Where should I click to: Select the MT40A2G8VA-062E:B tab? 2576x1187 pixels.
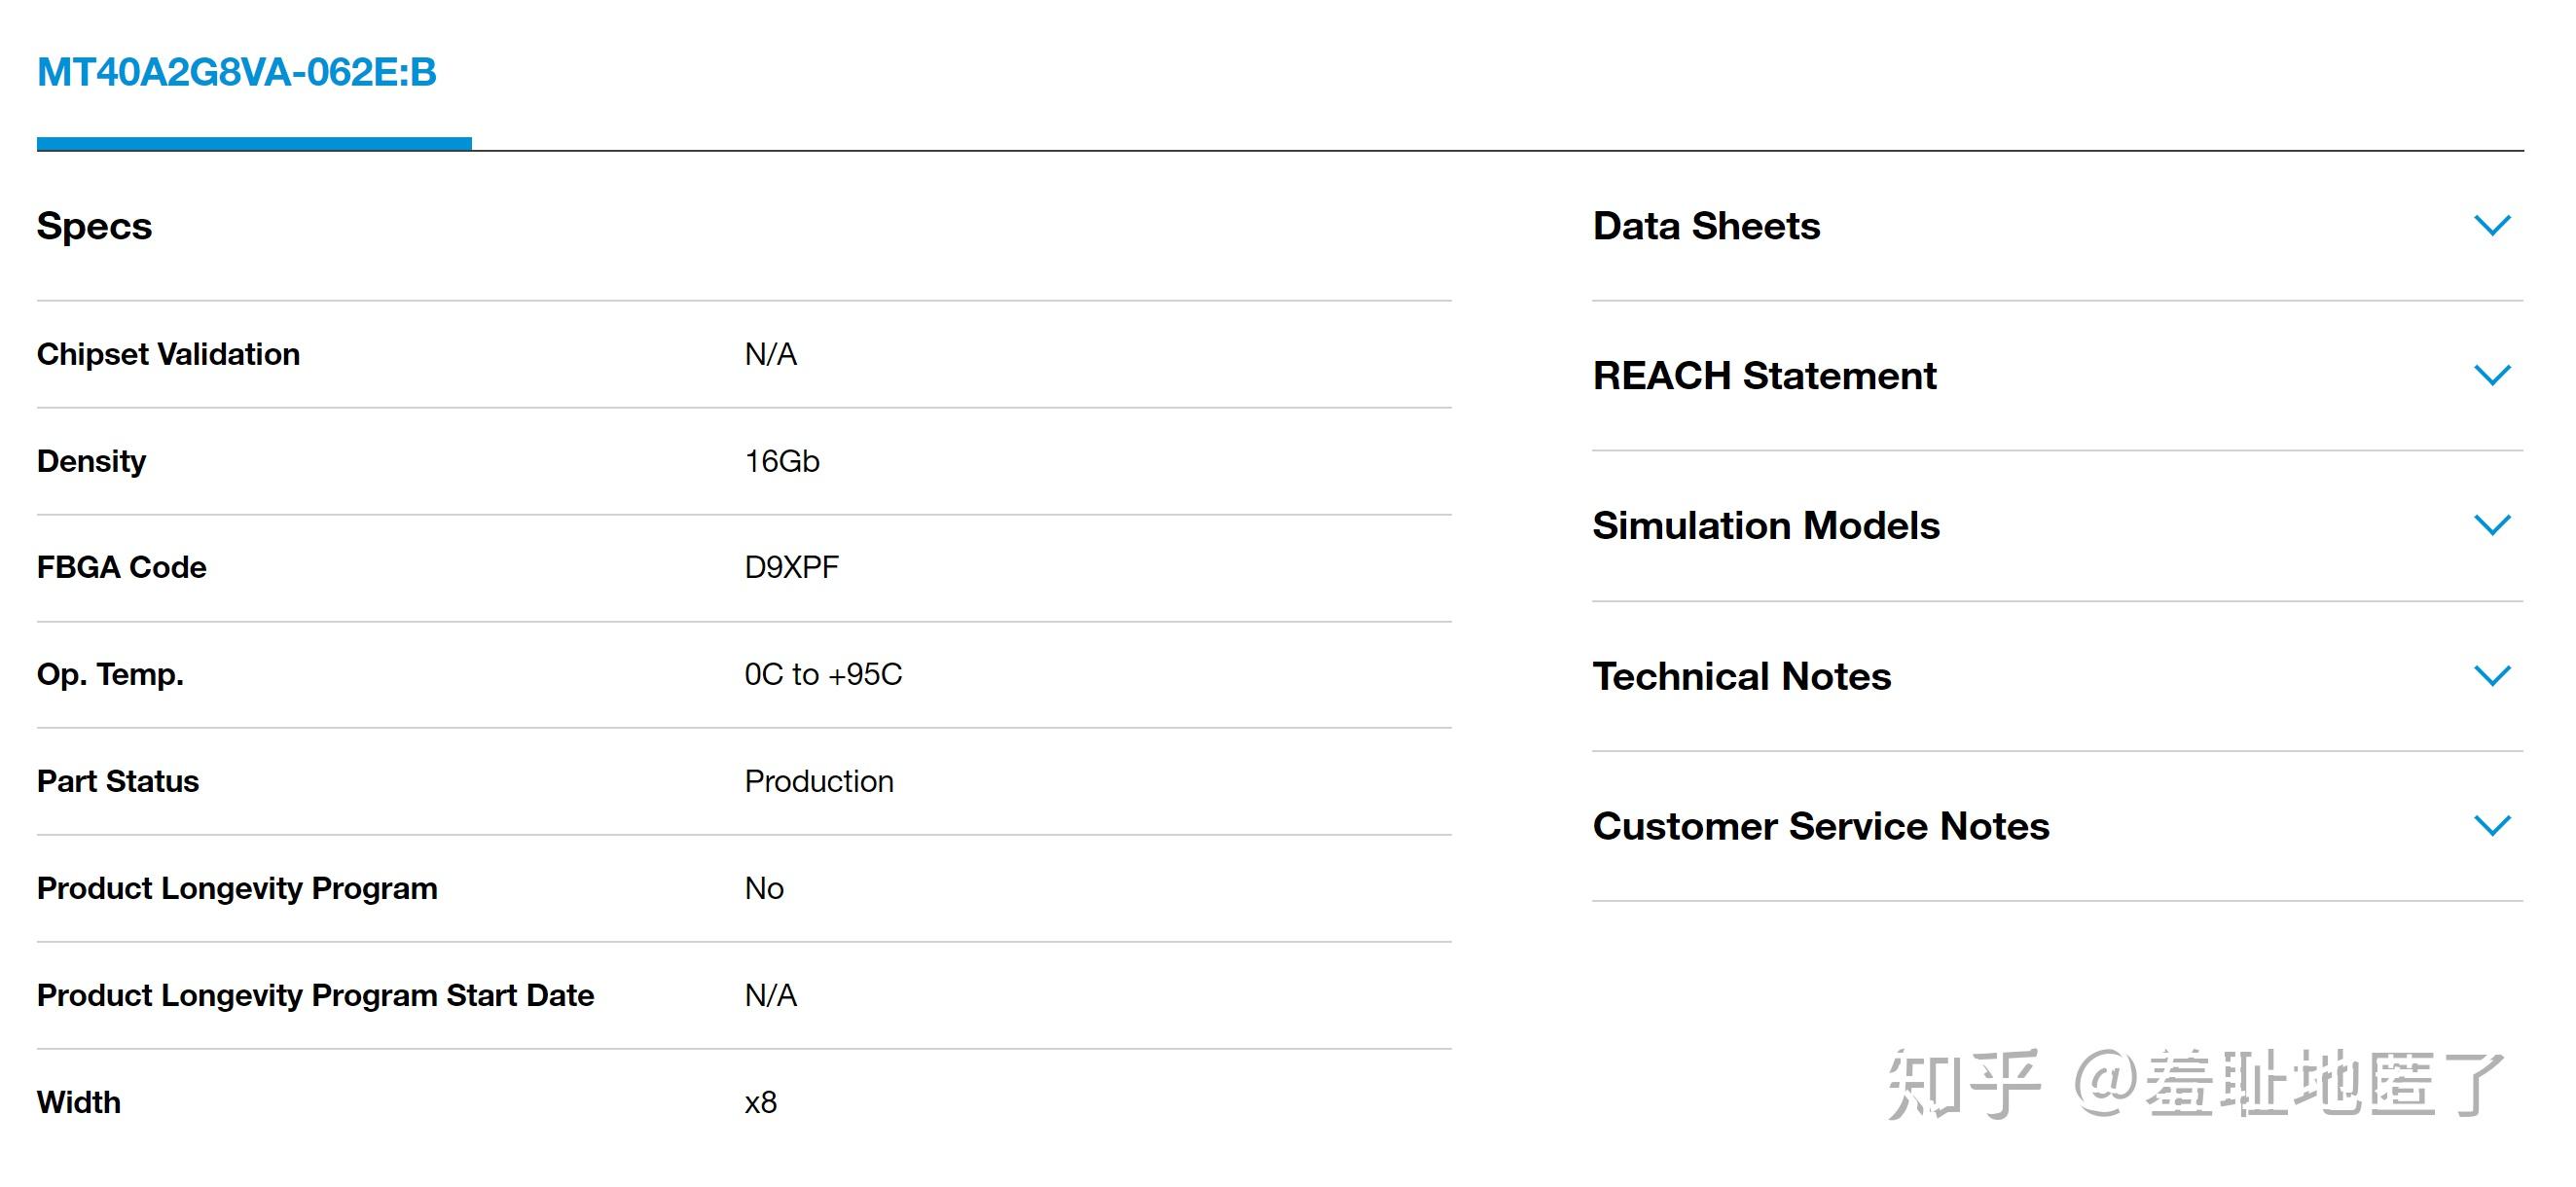coord(237,73)
